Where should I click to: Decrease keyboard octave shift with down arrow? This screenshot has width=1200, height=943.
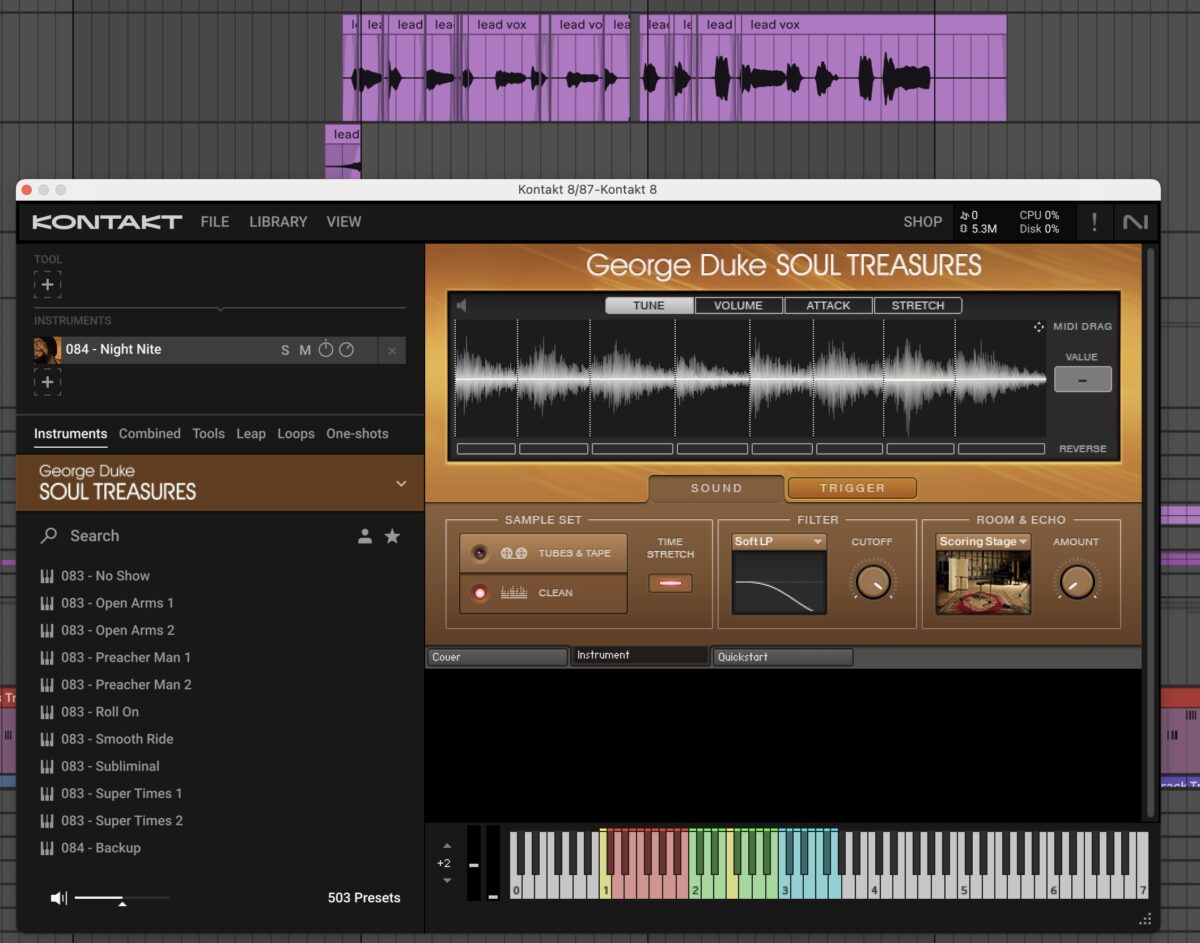[446, 881]
